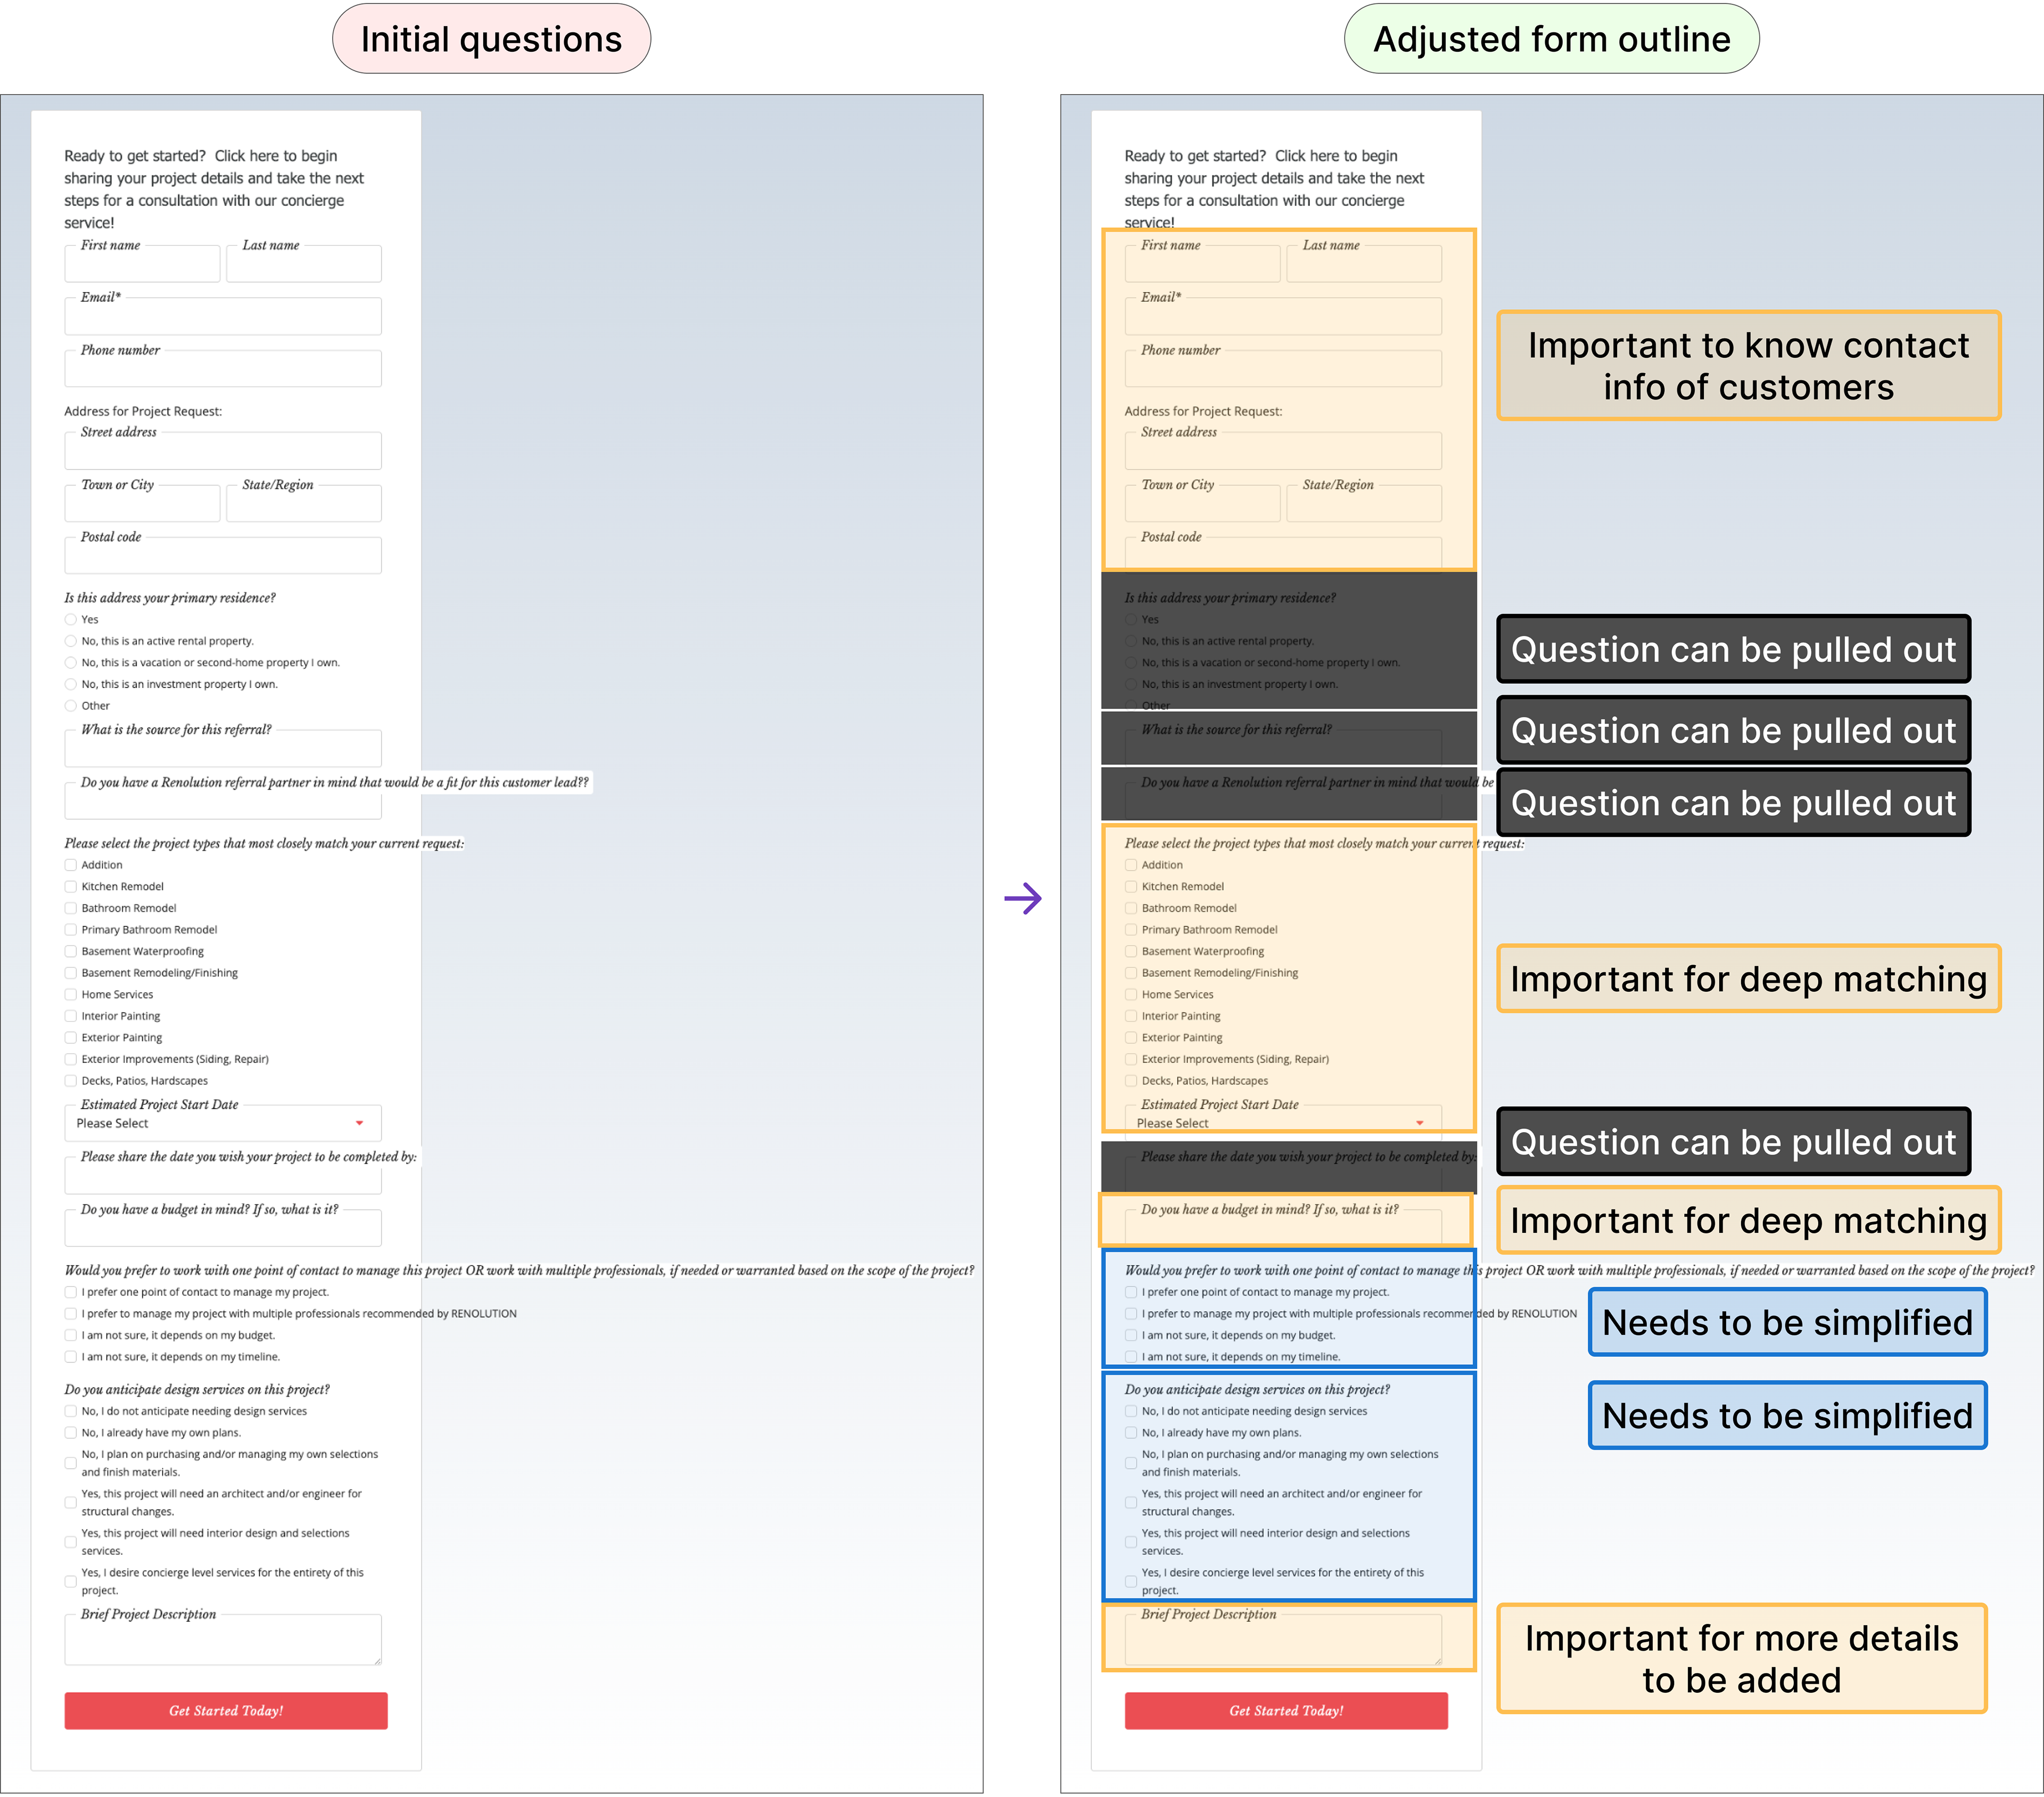
Task: Click the Brief Project Description textarea on left
Action: click(222, 1641)
